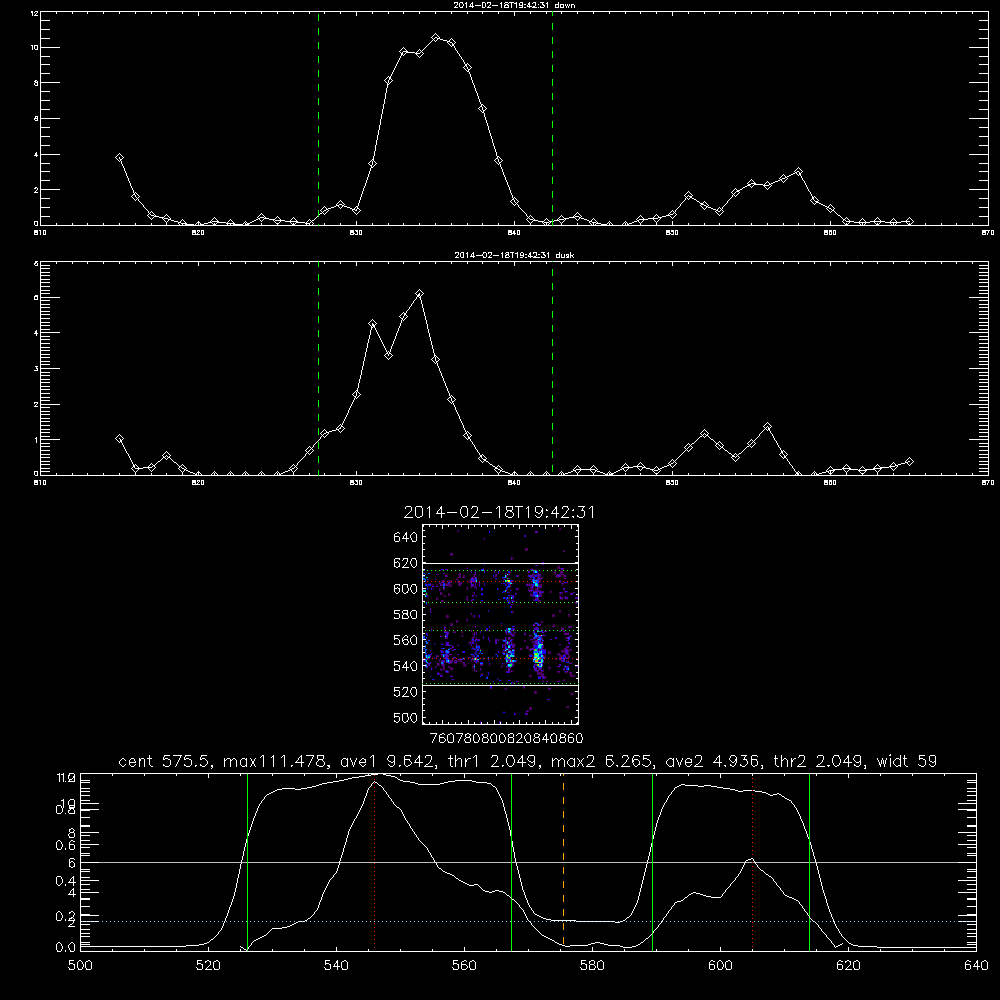Click '540' on the bottom profile plot x-axis
The width and height of the screenshot is (1000, 1000).
tap(336, 966)
